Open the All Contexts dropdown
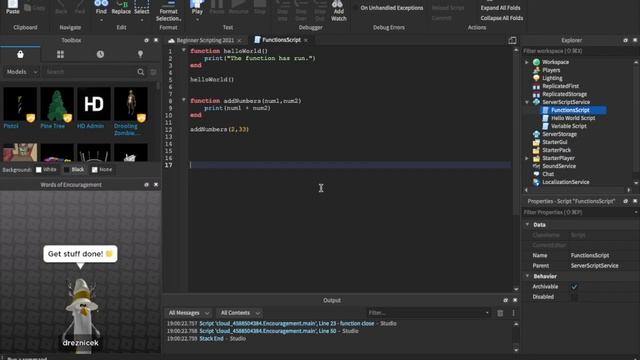 pyautogui.click(x=240, y=313)
